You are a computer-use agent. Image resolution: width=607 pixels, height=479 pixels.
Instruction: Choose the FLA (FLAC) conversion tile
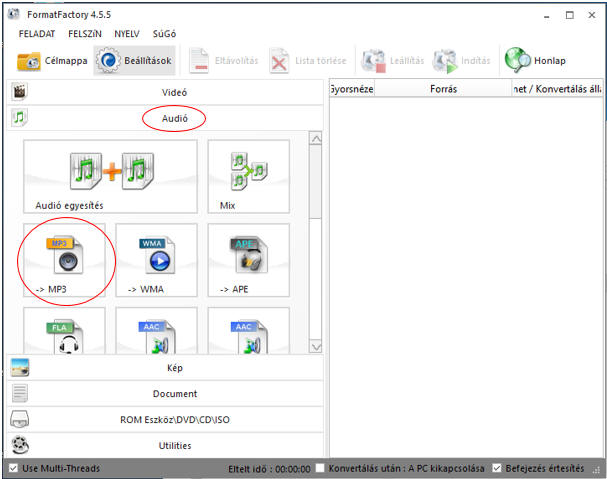tap(64, 331)
